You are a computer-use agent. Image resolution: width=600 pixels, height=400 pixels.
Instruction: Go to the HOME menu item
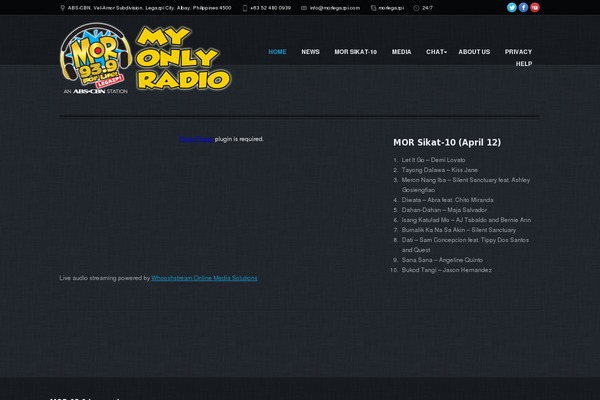coord(277,52)
